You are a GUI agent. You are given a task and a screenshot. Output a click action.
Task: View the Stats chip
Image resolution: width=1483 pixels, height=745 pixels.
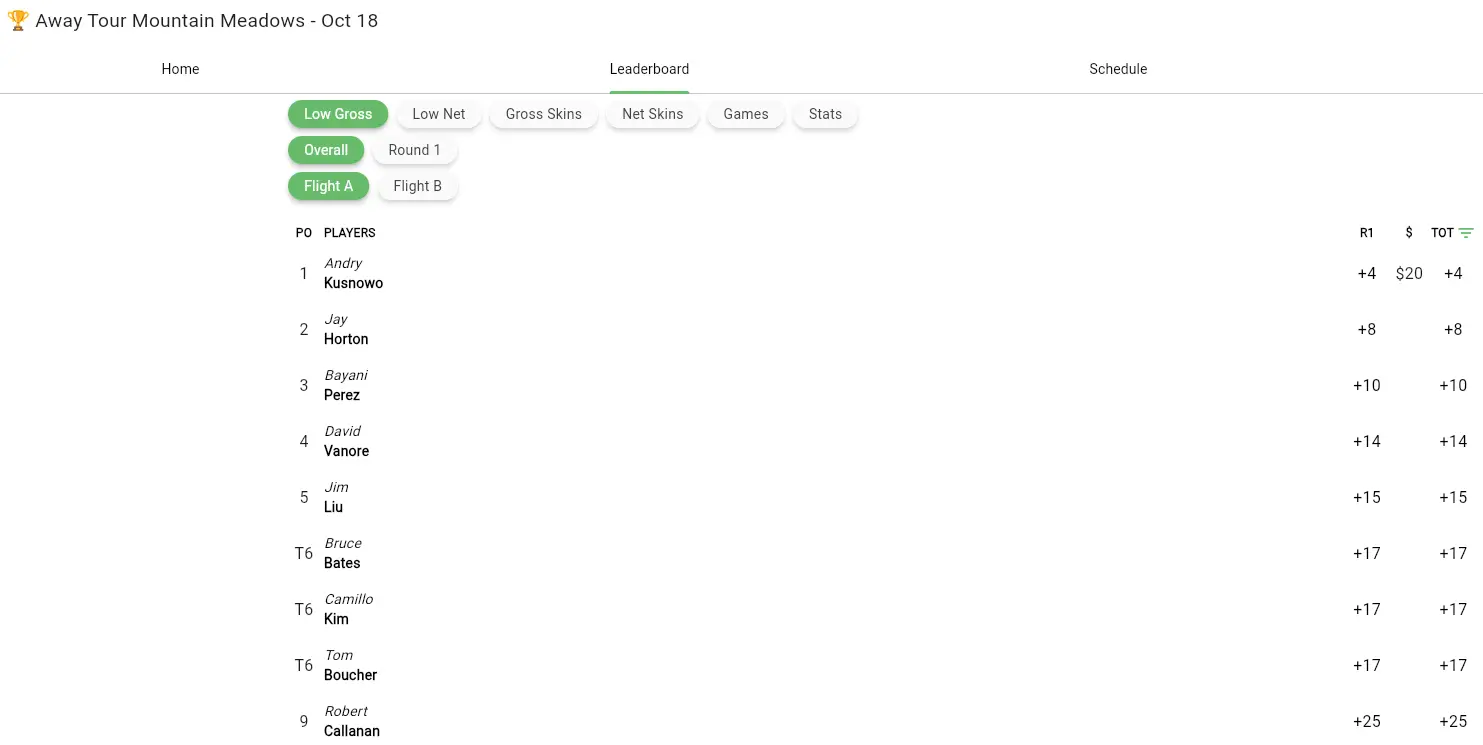pyautogui.click(x=825, y=114)
